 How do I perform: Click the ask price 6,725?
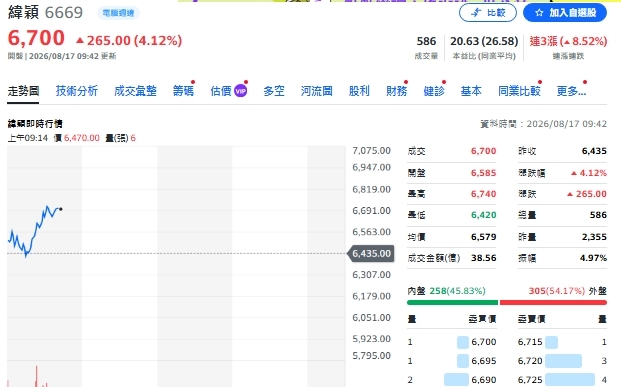coord(530,380)
